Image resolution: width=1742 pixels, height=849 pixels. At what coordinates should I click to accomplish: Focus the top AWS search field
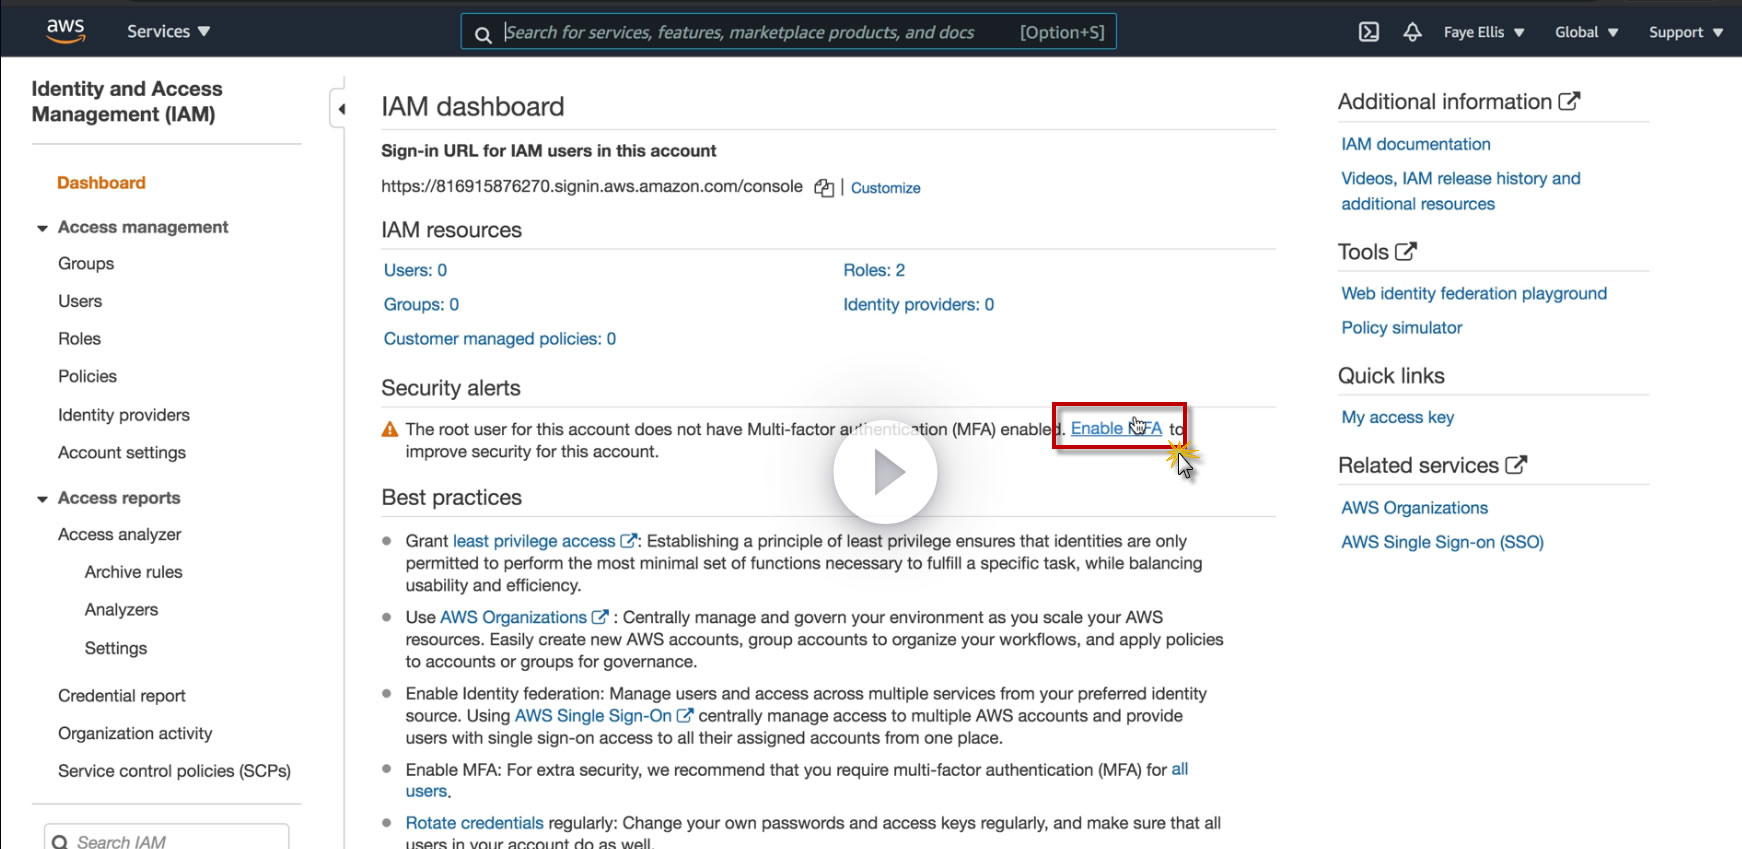[788, 32]
